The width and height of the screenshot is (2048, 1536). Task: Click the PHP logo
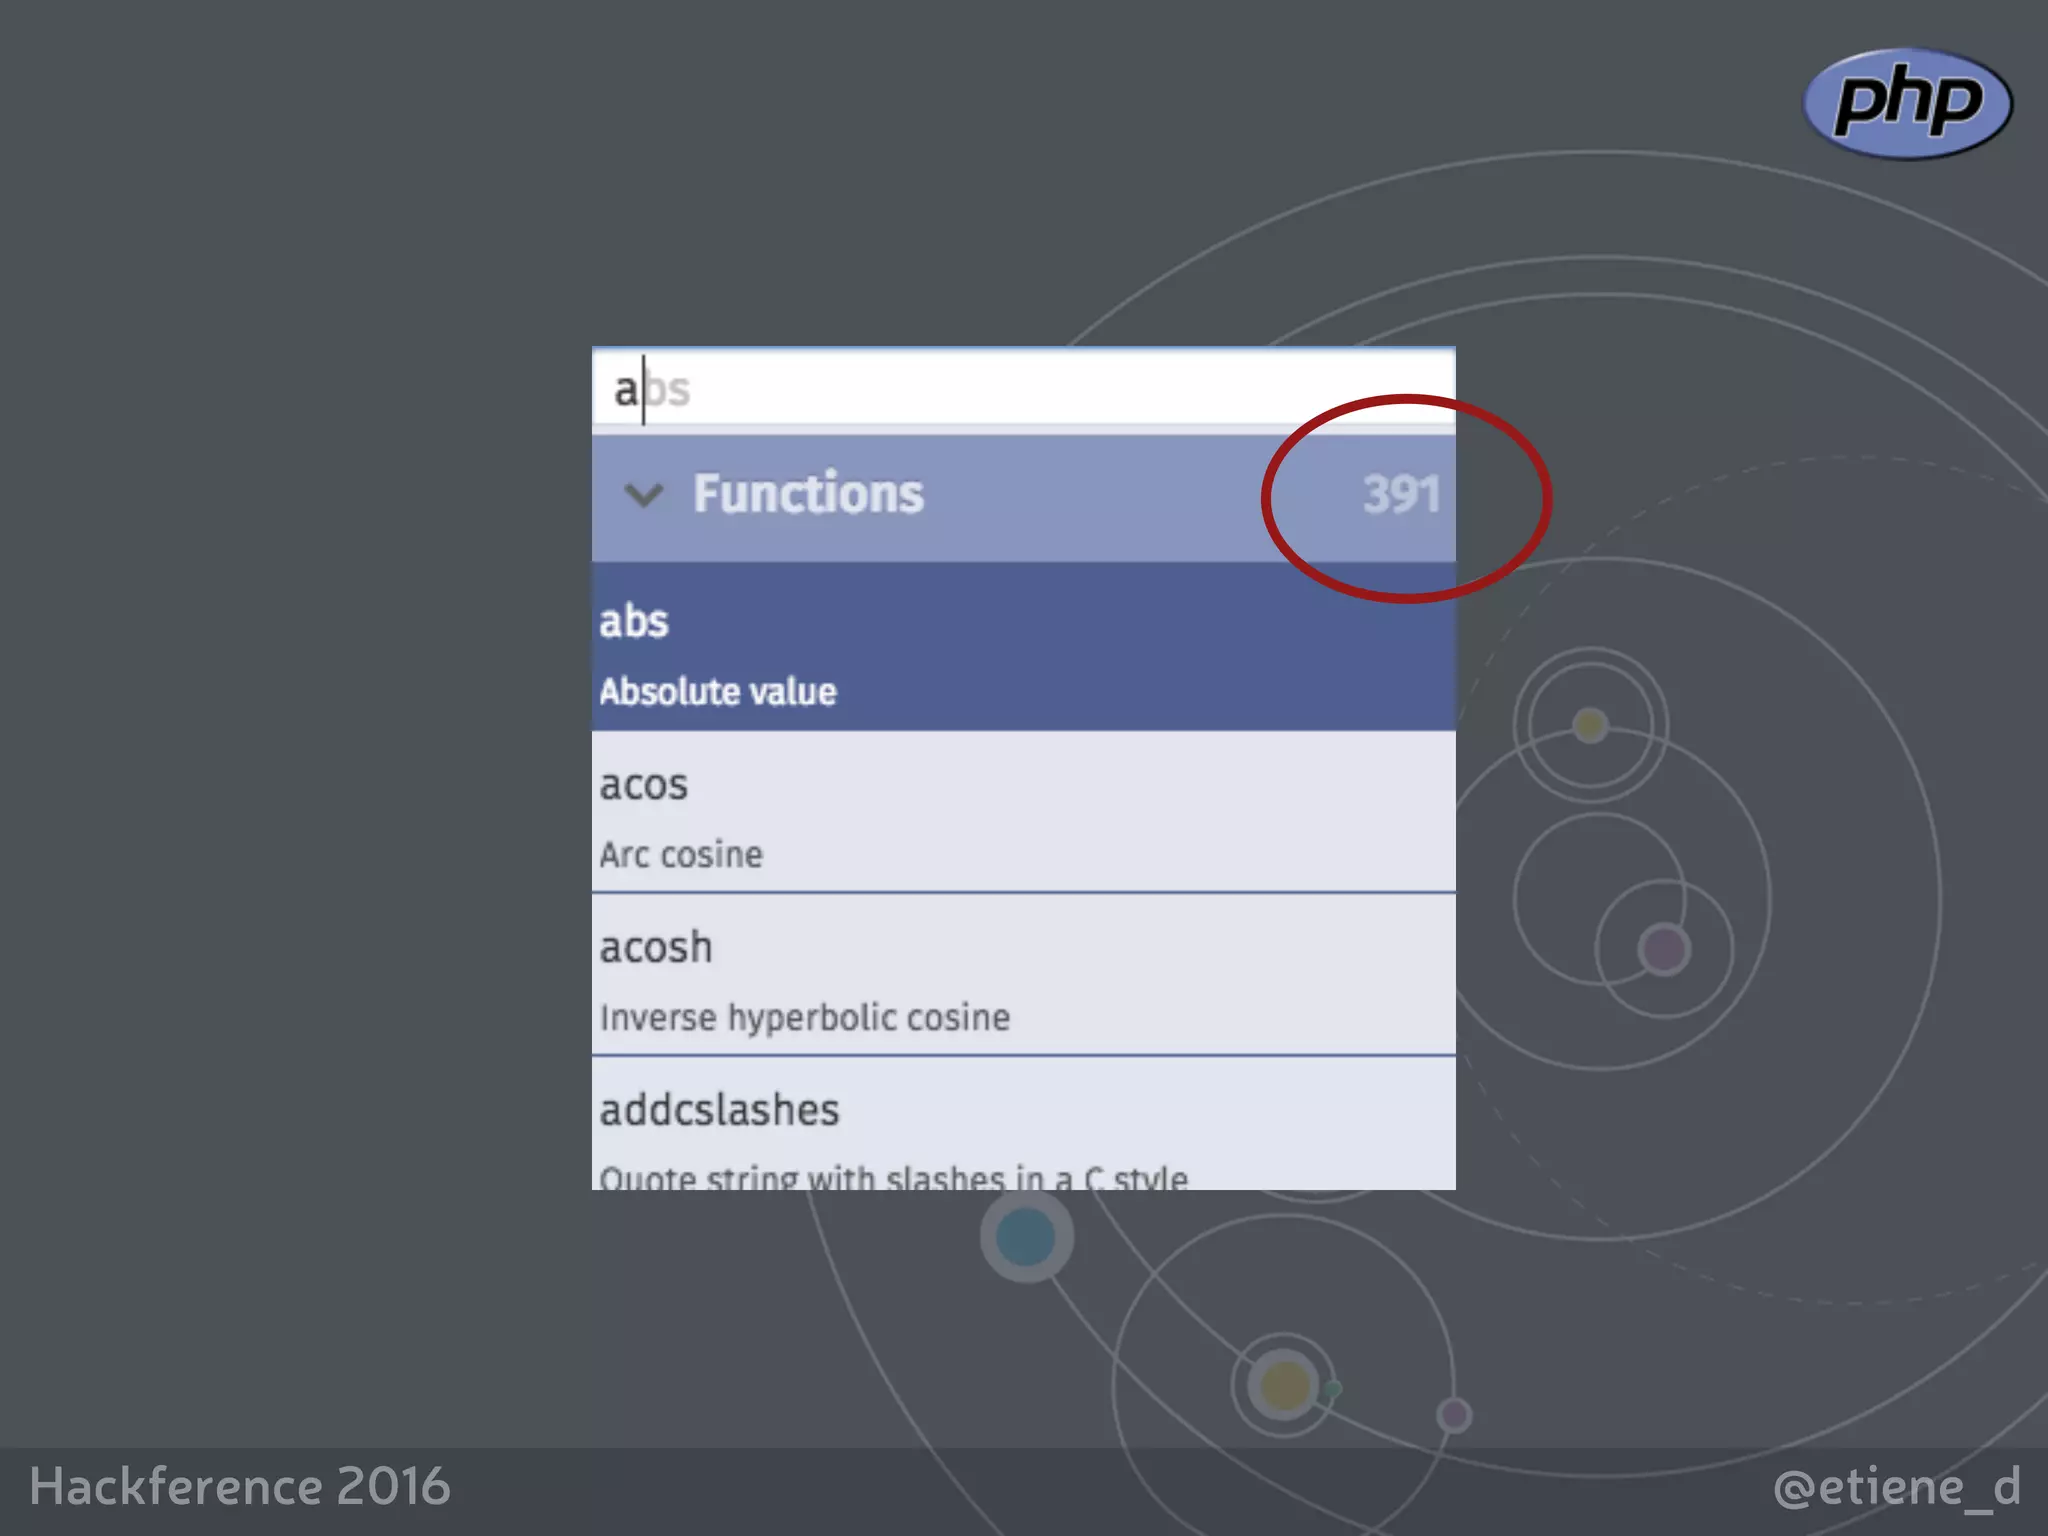(1907, 103)
